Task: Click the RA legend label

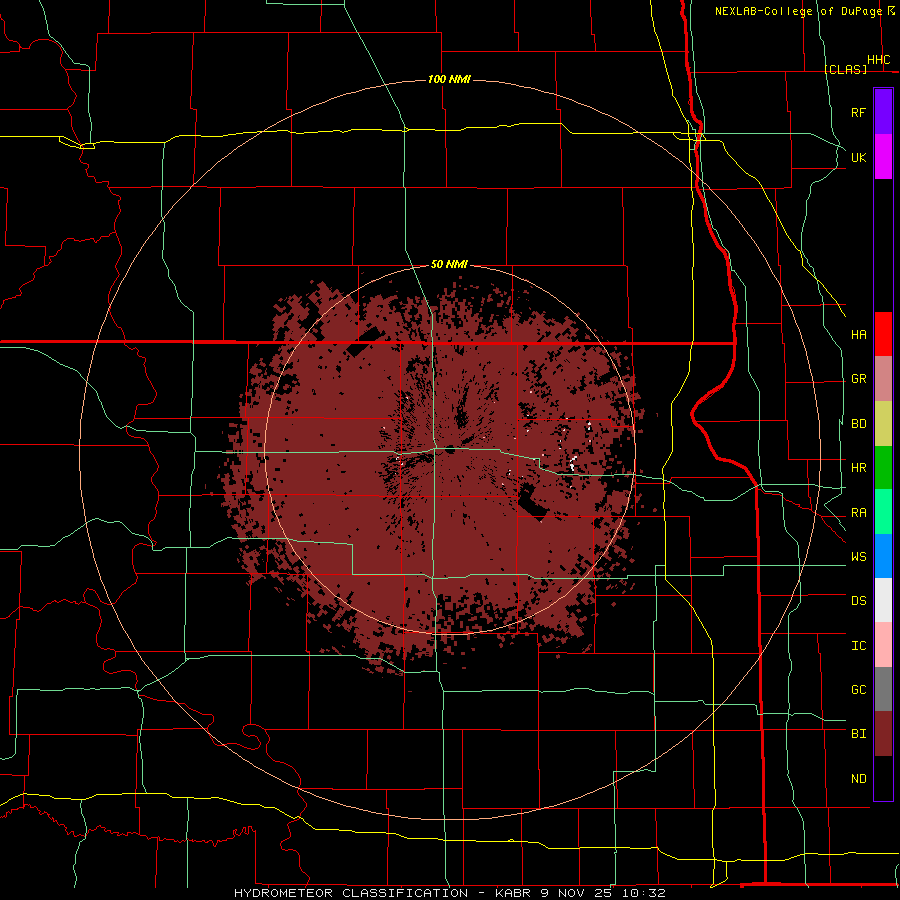Action: click(x=858, y=513)
